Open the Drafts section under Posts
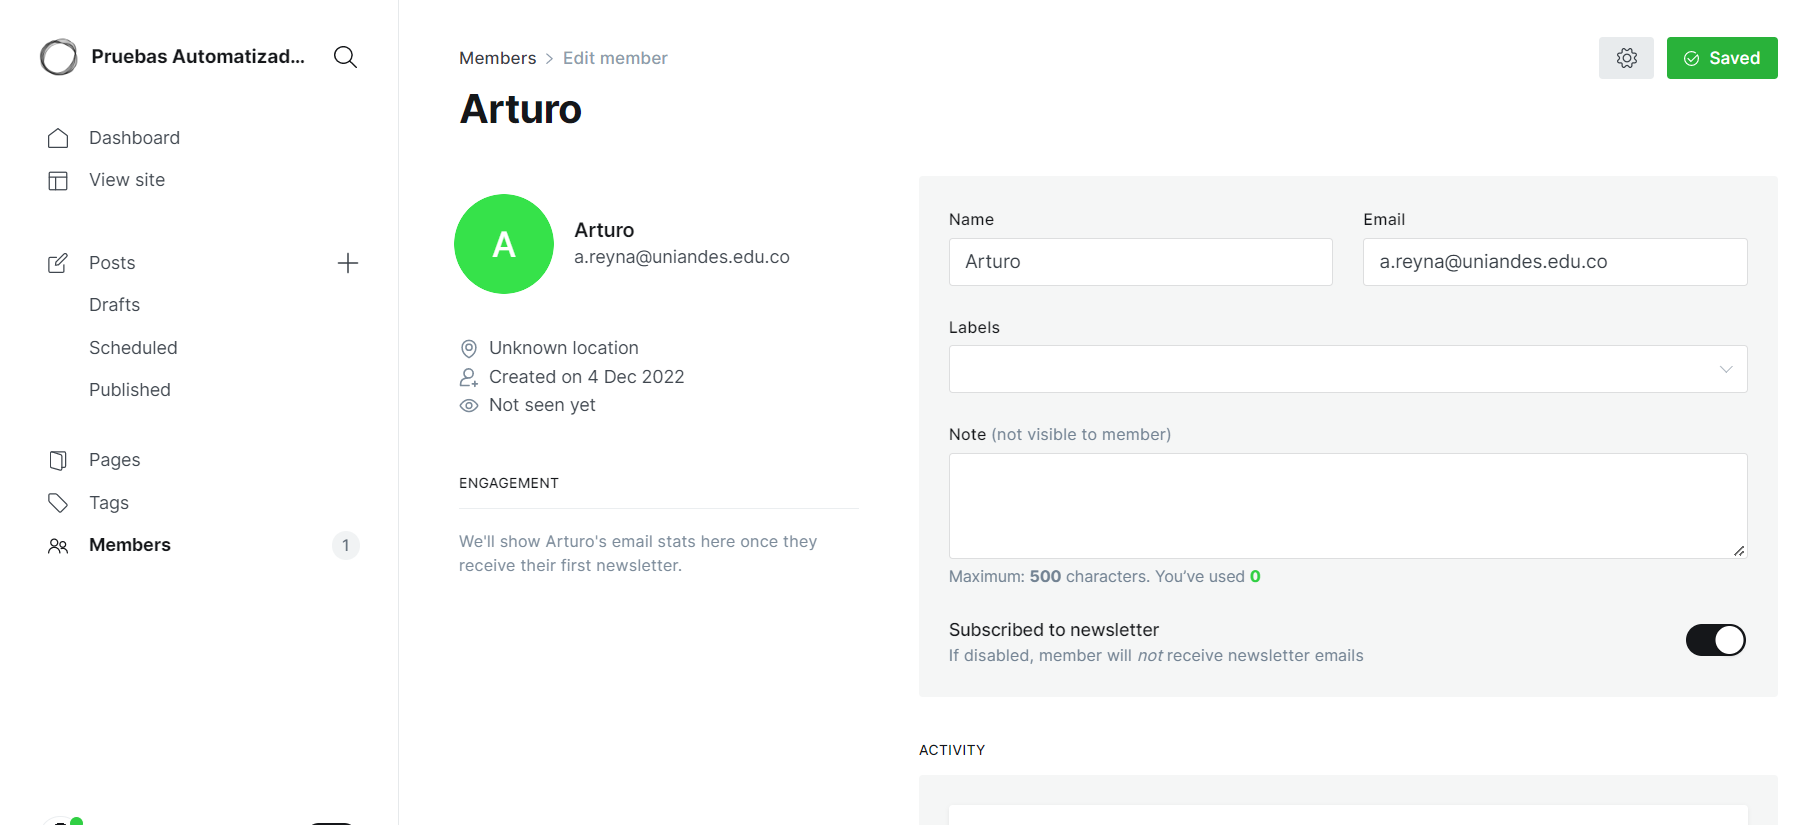This screenshot has height=825, width=1818. (114, 304)
